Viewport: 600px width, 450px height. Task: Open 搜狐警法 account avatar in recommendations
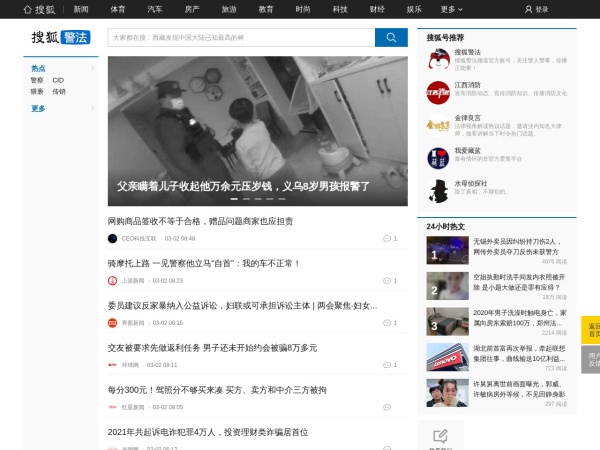pyautogui.click(x=438, y=58)
